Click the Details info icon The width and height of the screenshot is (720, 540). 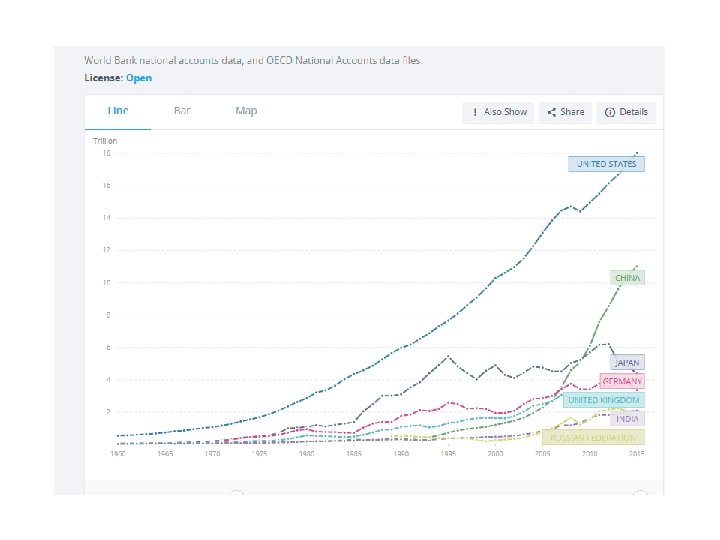(610, 112)
